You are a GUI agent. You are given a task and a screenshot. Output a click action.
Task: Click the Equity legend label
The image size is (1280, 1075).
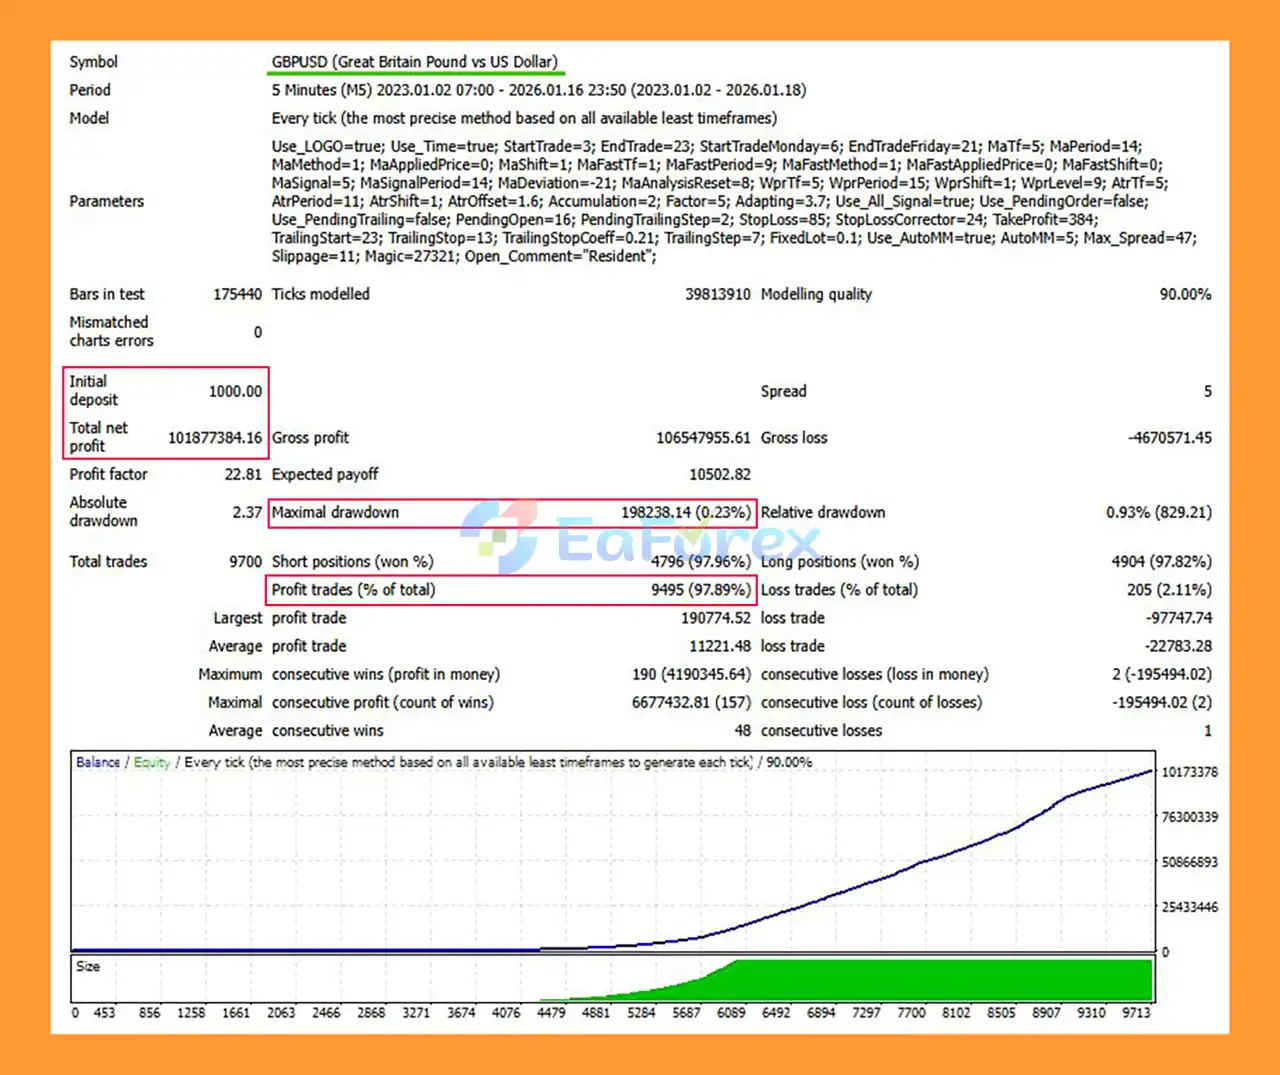click(152, 762)
